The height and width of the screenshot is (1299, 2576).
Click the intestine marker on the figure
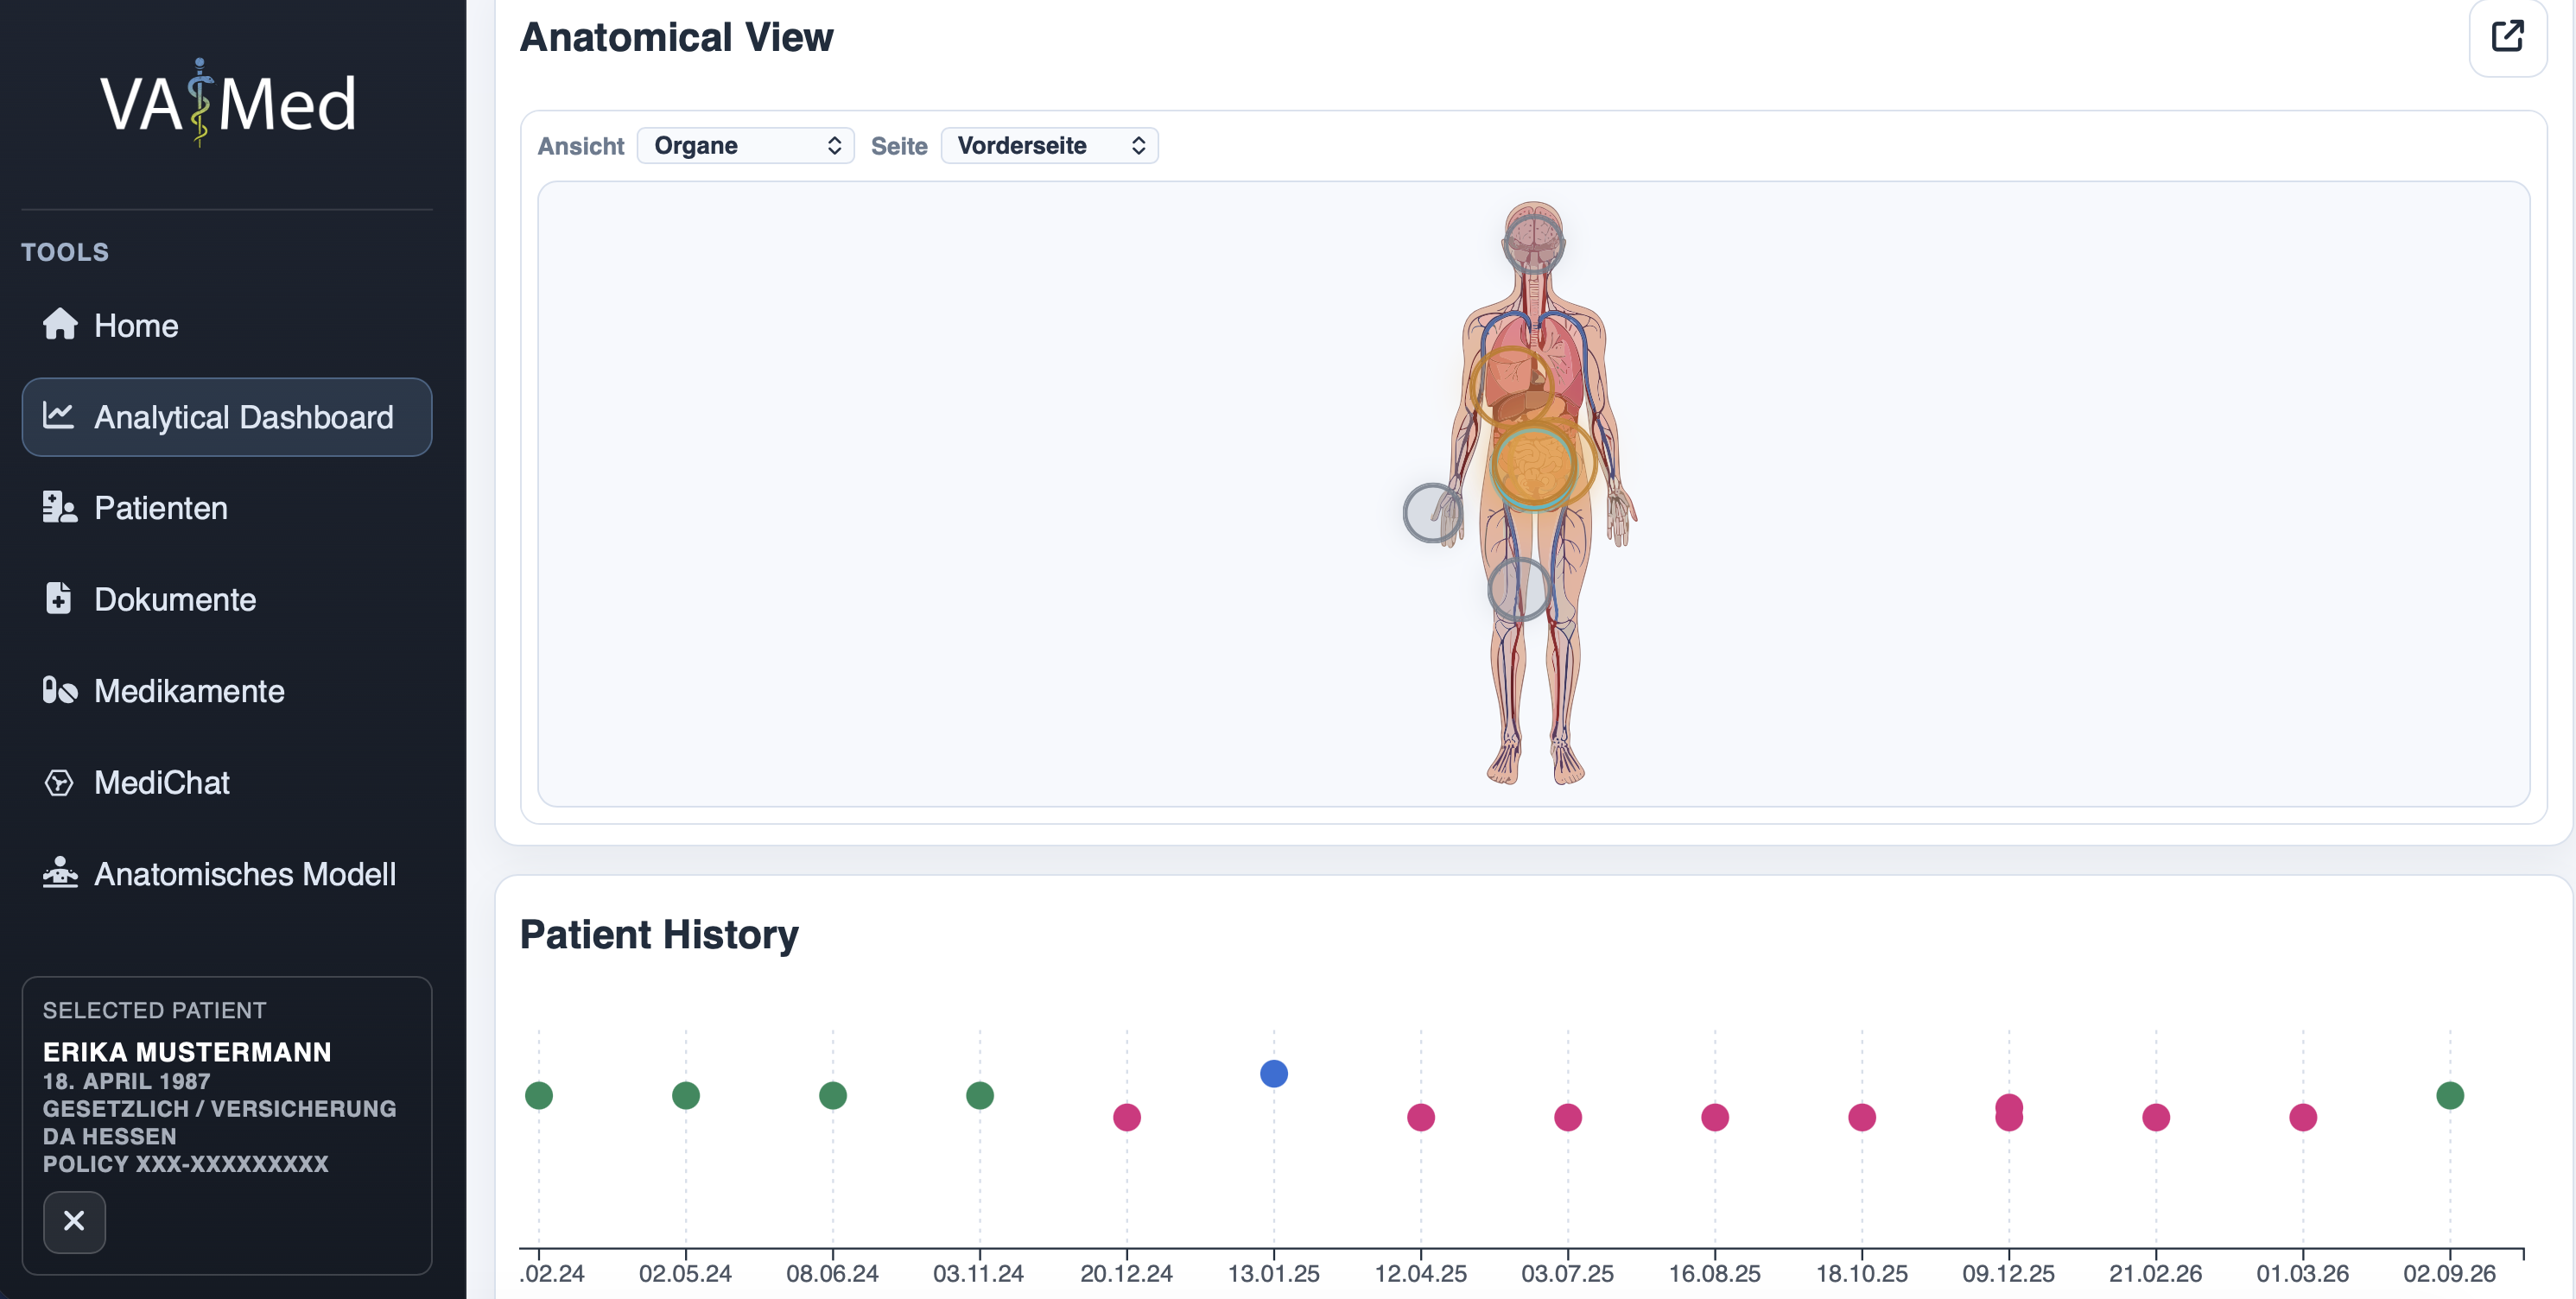click(x=1533, y=466)
